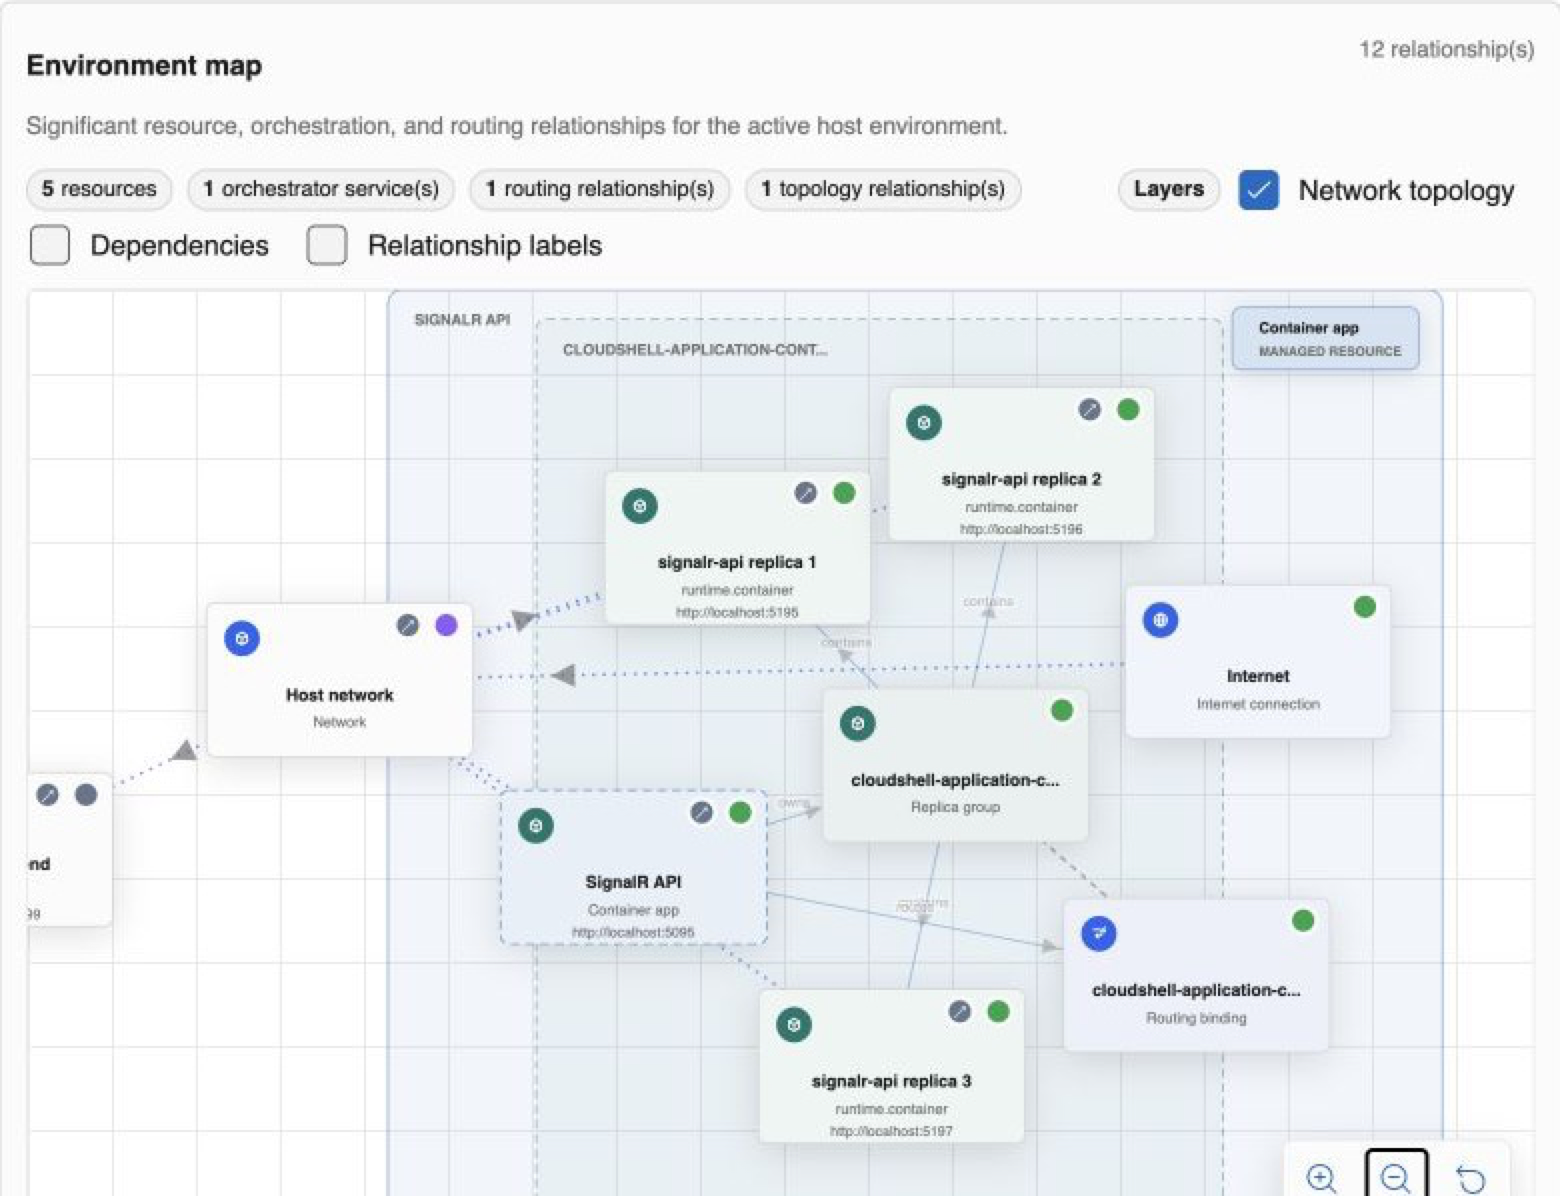This screenshot has height=1196, width=1560.
Task: Click the zoom in magnifier icon
Action: 1321,1178
